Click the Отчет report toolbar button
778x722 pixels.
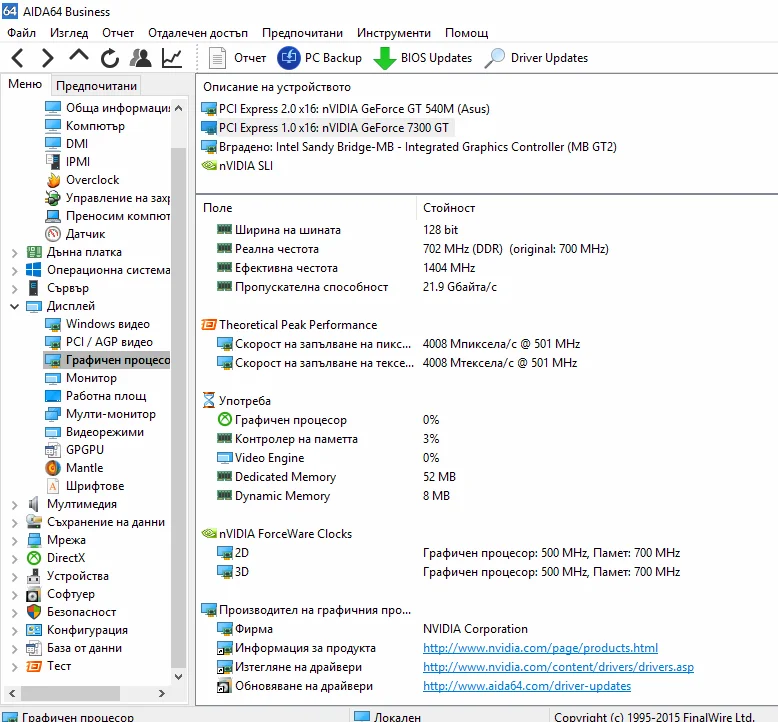pyautogui.click(x=237, y=58)
